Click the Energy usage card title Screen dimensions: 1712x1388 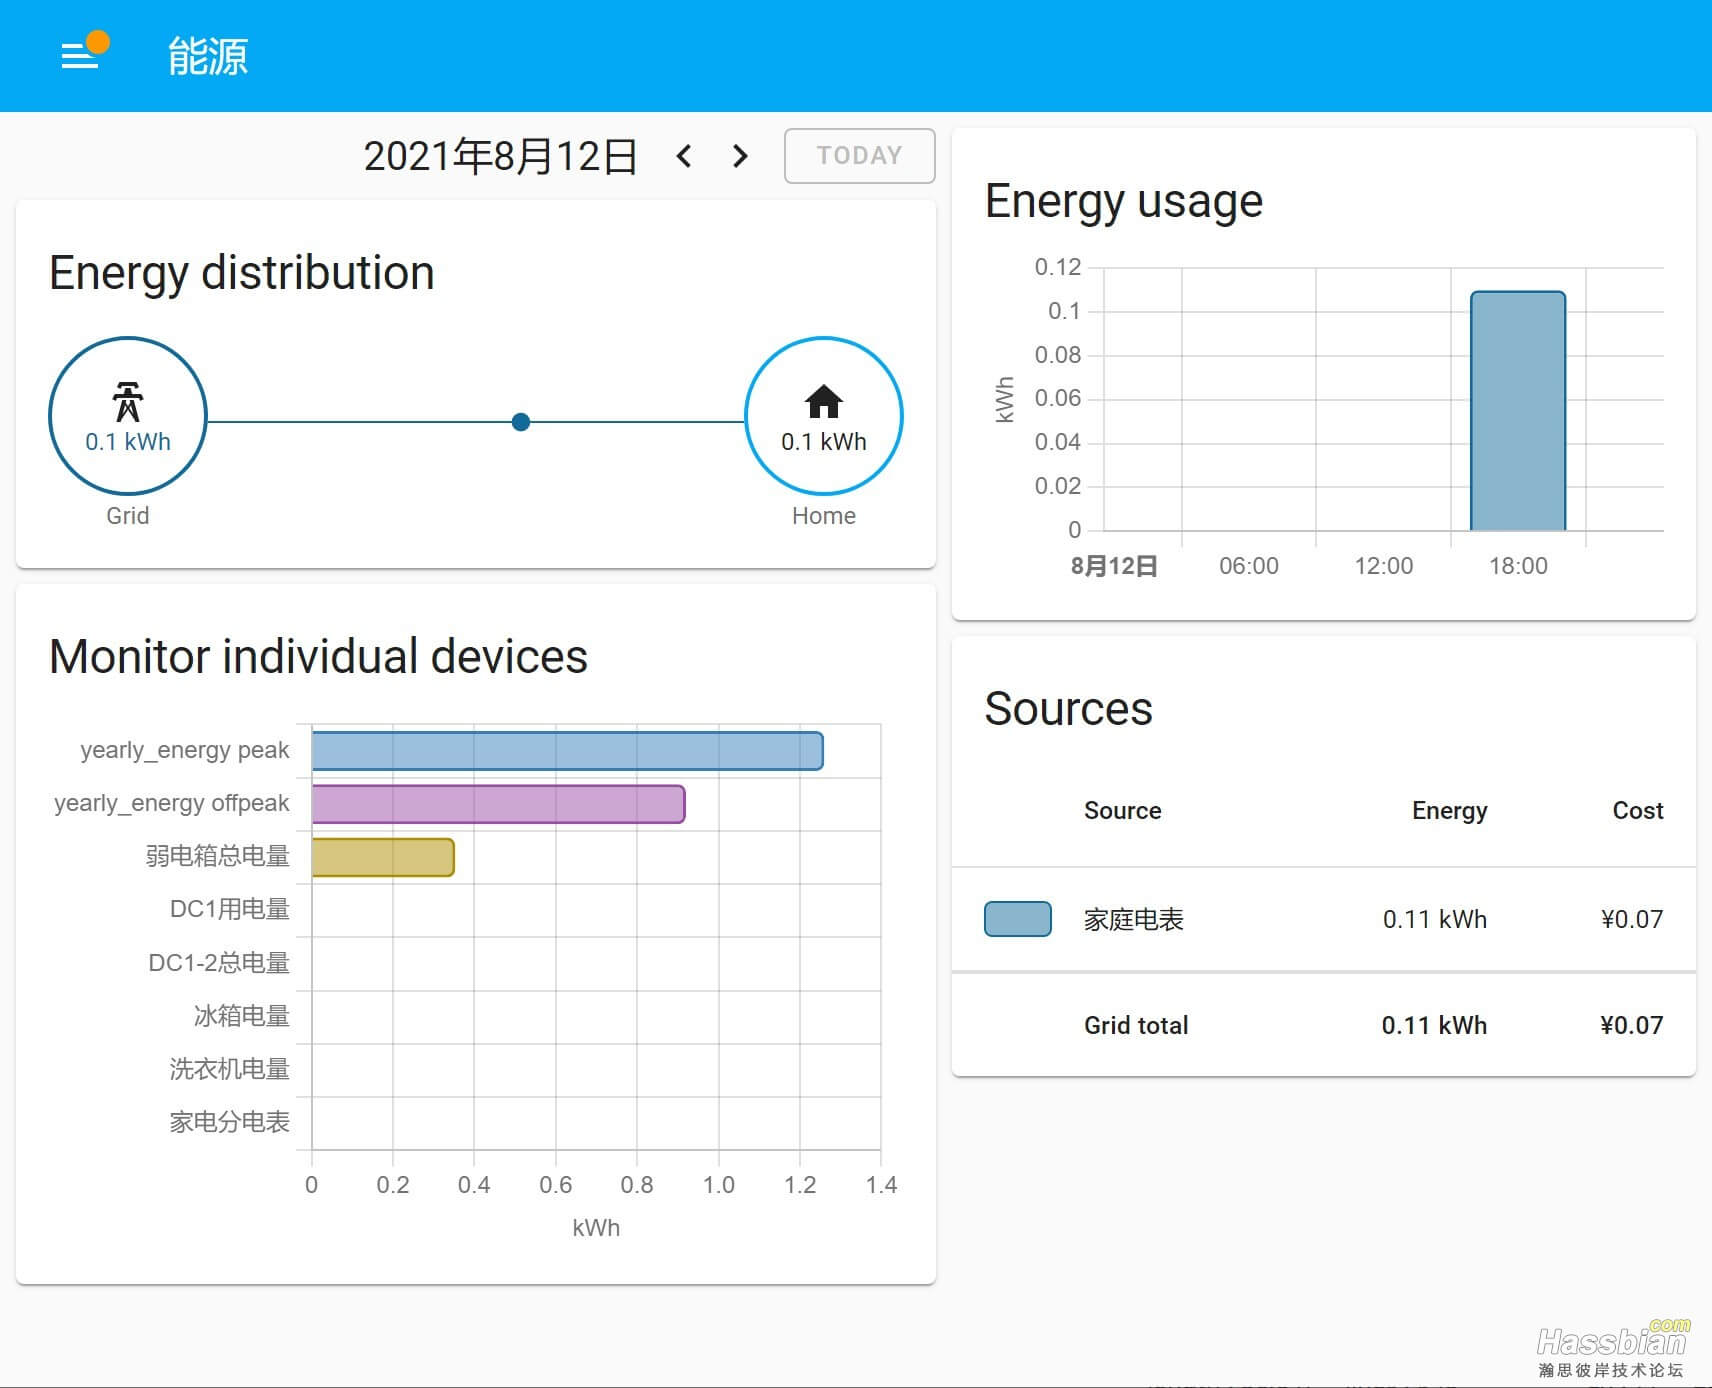pos(1124,201)
